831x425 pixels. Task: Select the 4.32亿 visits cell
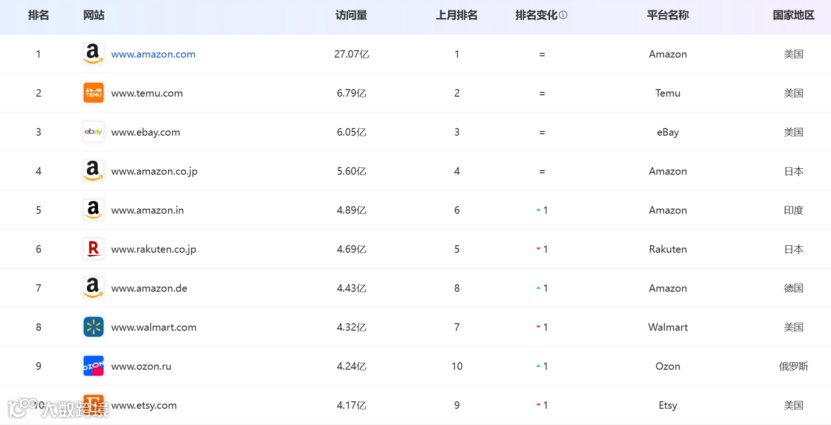click(x=351, y=327)
